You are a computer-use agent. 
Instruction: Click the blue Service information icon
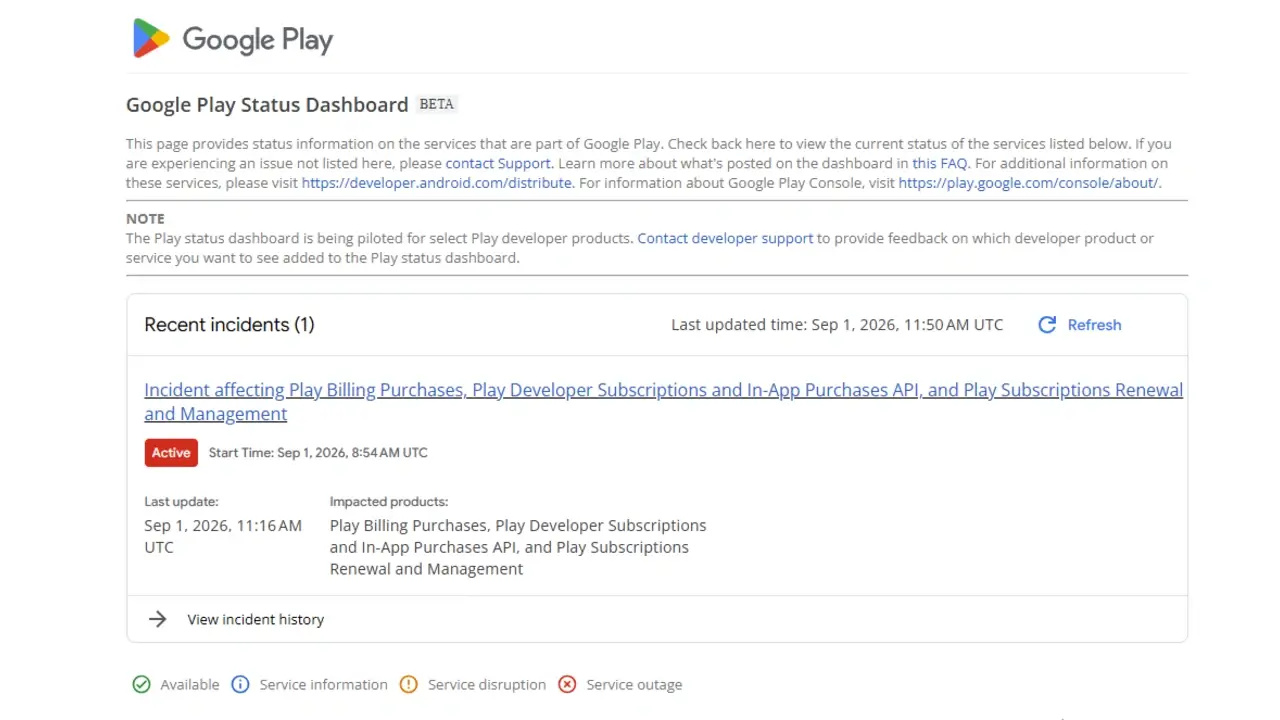tap(240, 685)
